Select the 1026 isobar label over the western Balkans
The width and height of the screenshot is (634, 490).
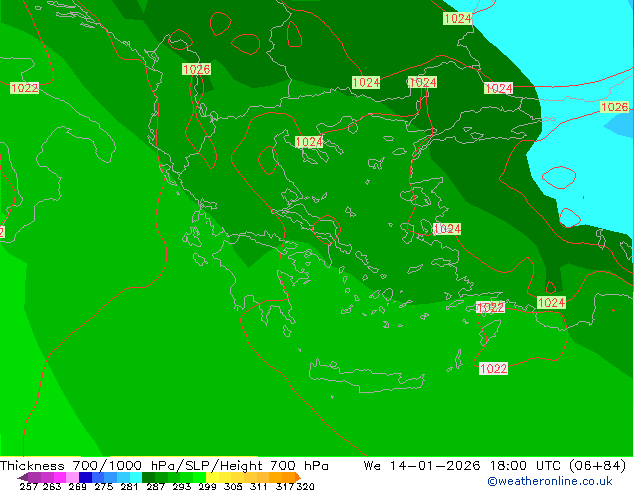[x=197, y=69]
